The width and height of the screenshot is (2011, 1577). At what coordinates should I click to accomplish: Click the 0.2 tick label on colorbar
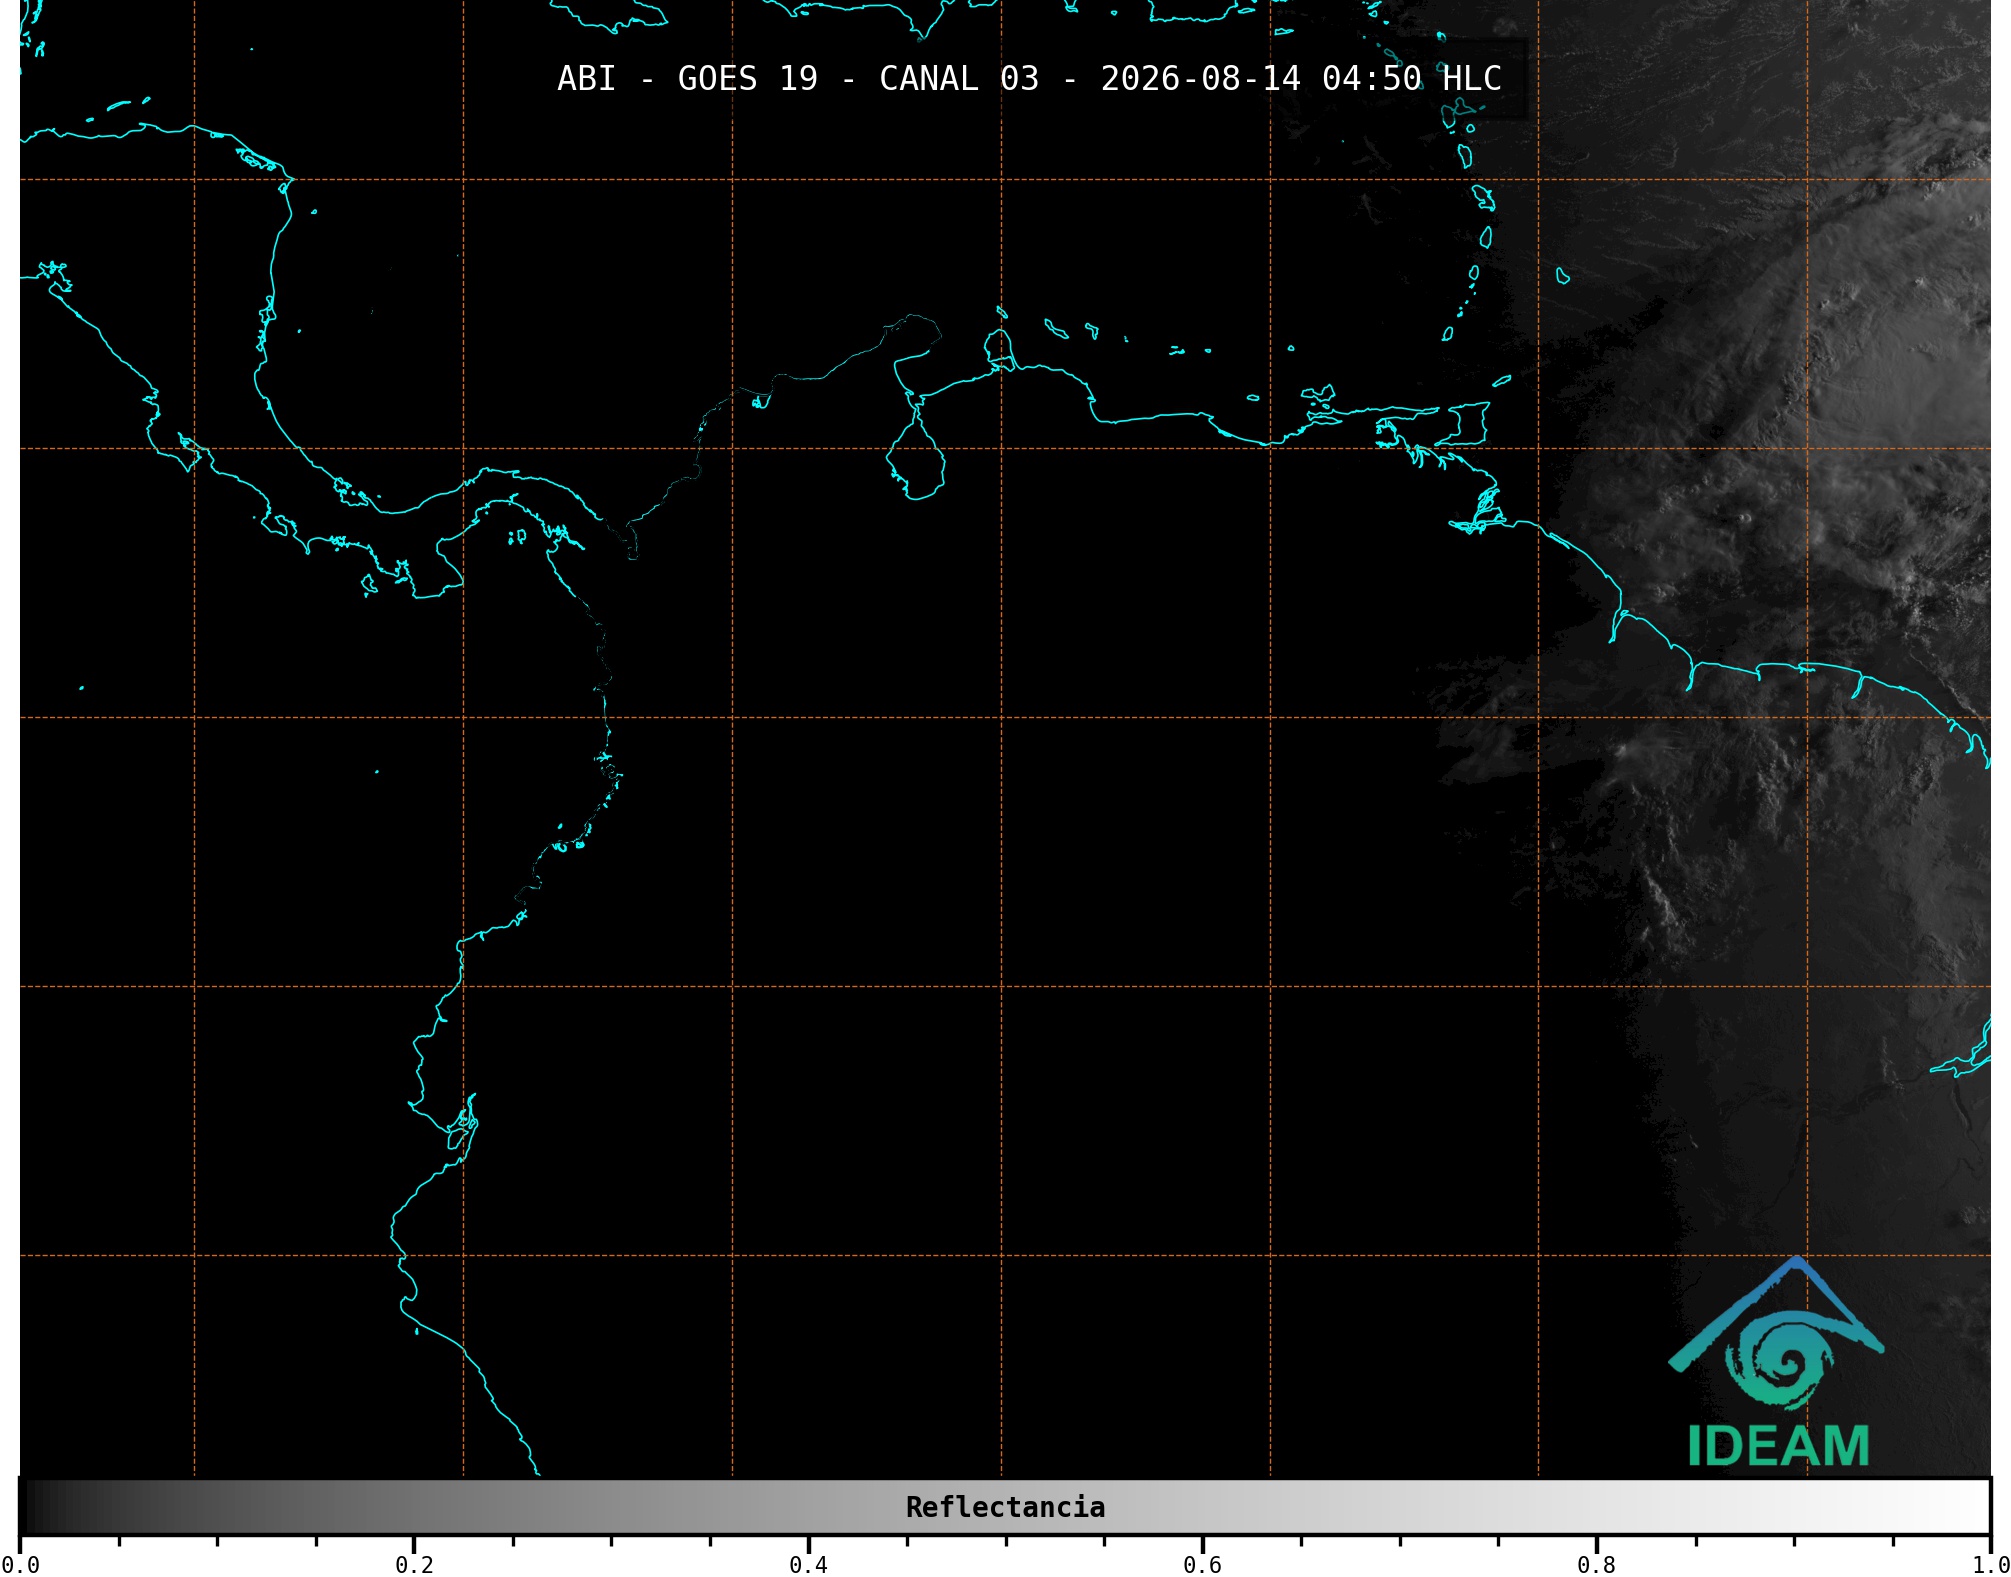[414, 1565]
